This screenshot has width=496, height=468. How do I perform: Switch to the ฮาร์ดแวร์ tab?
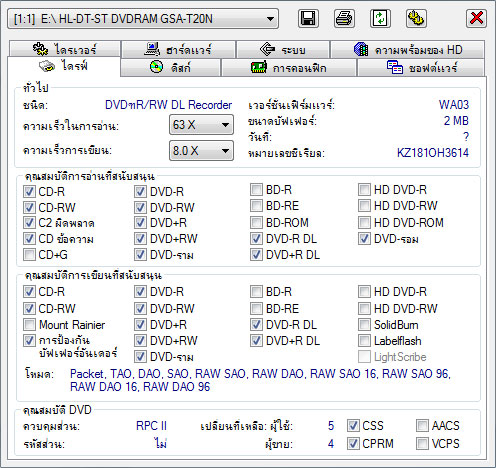pos(178,49)
